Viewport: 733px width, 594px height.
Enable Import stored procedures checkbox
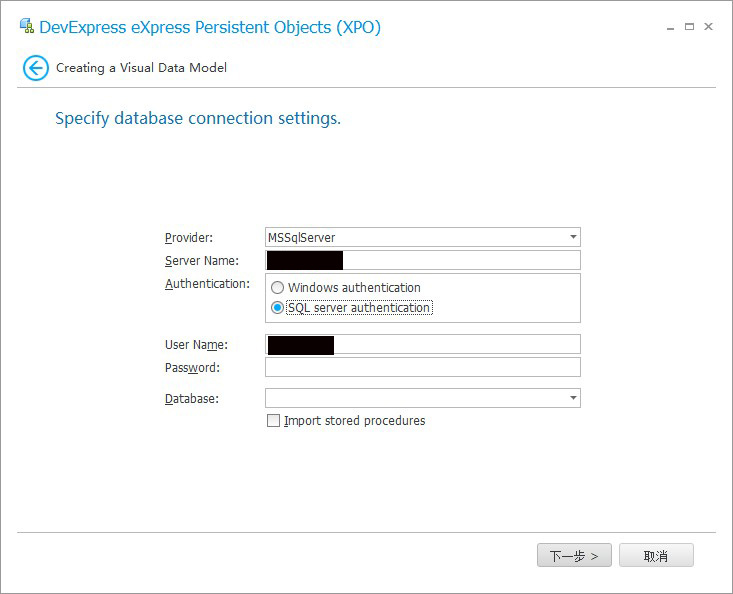point(274,421)
